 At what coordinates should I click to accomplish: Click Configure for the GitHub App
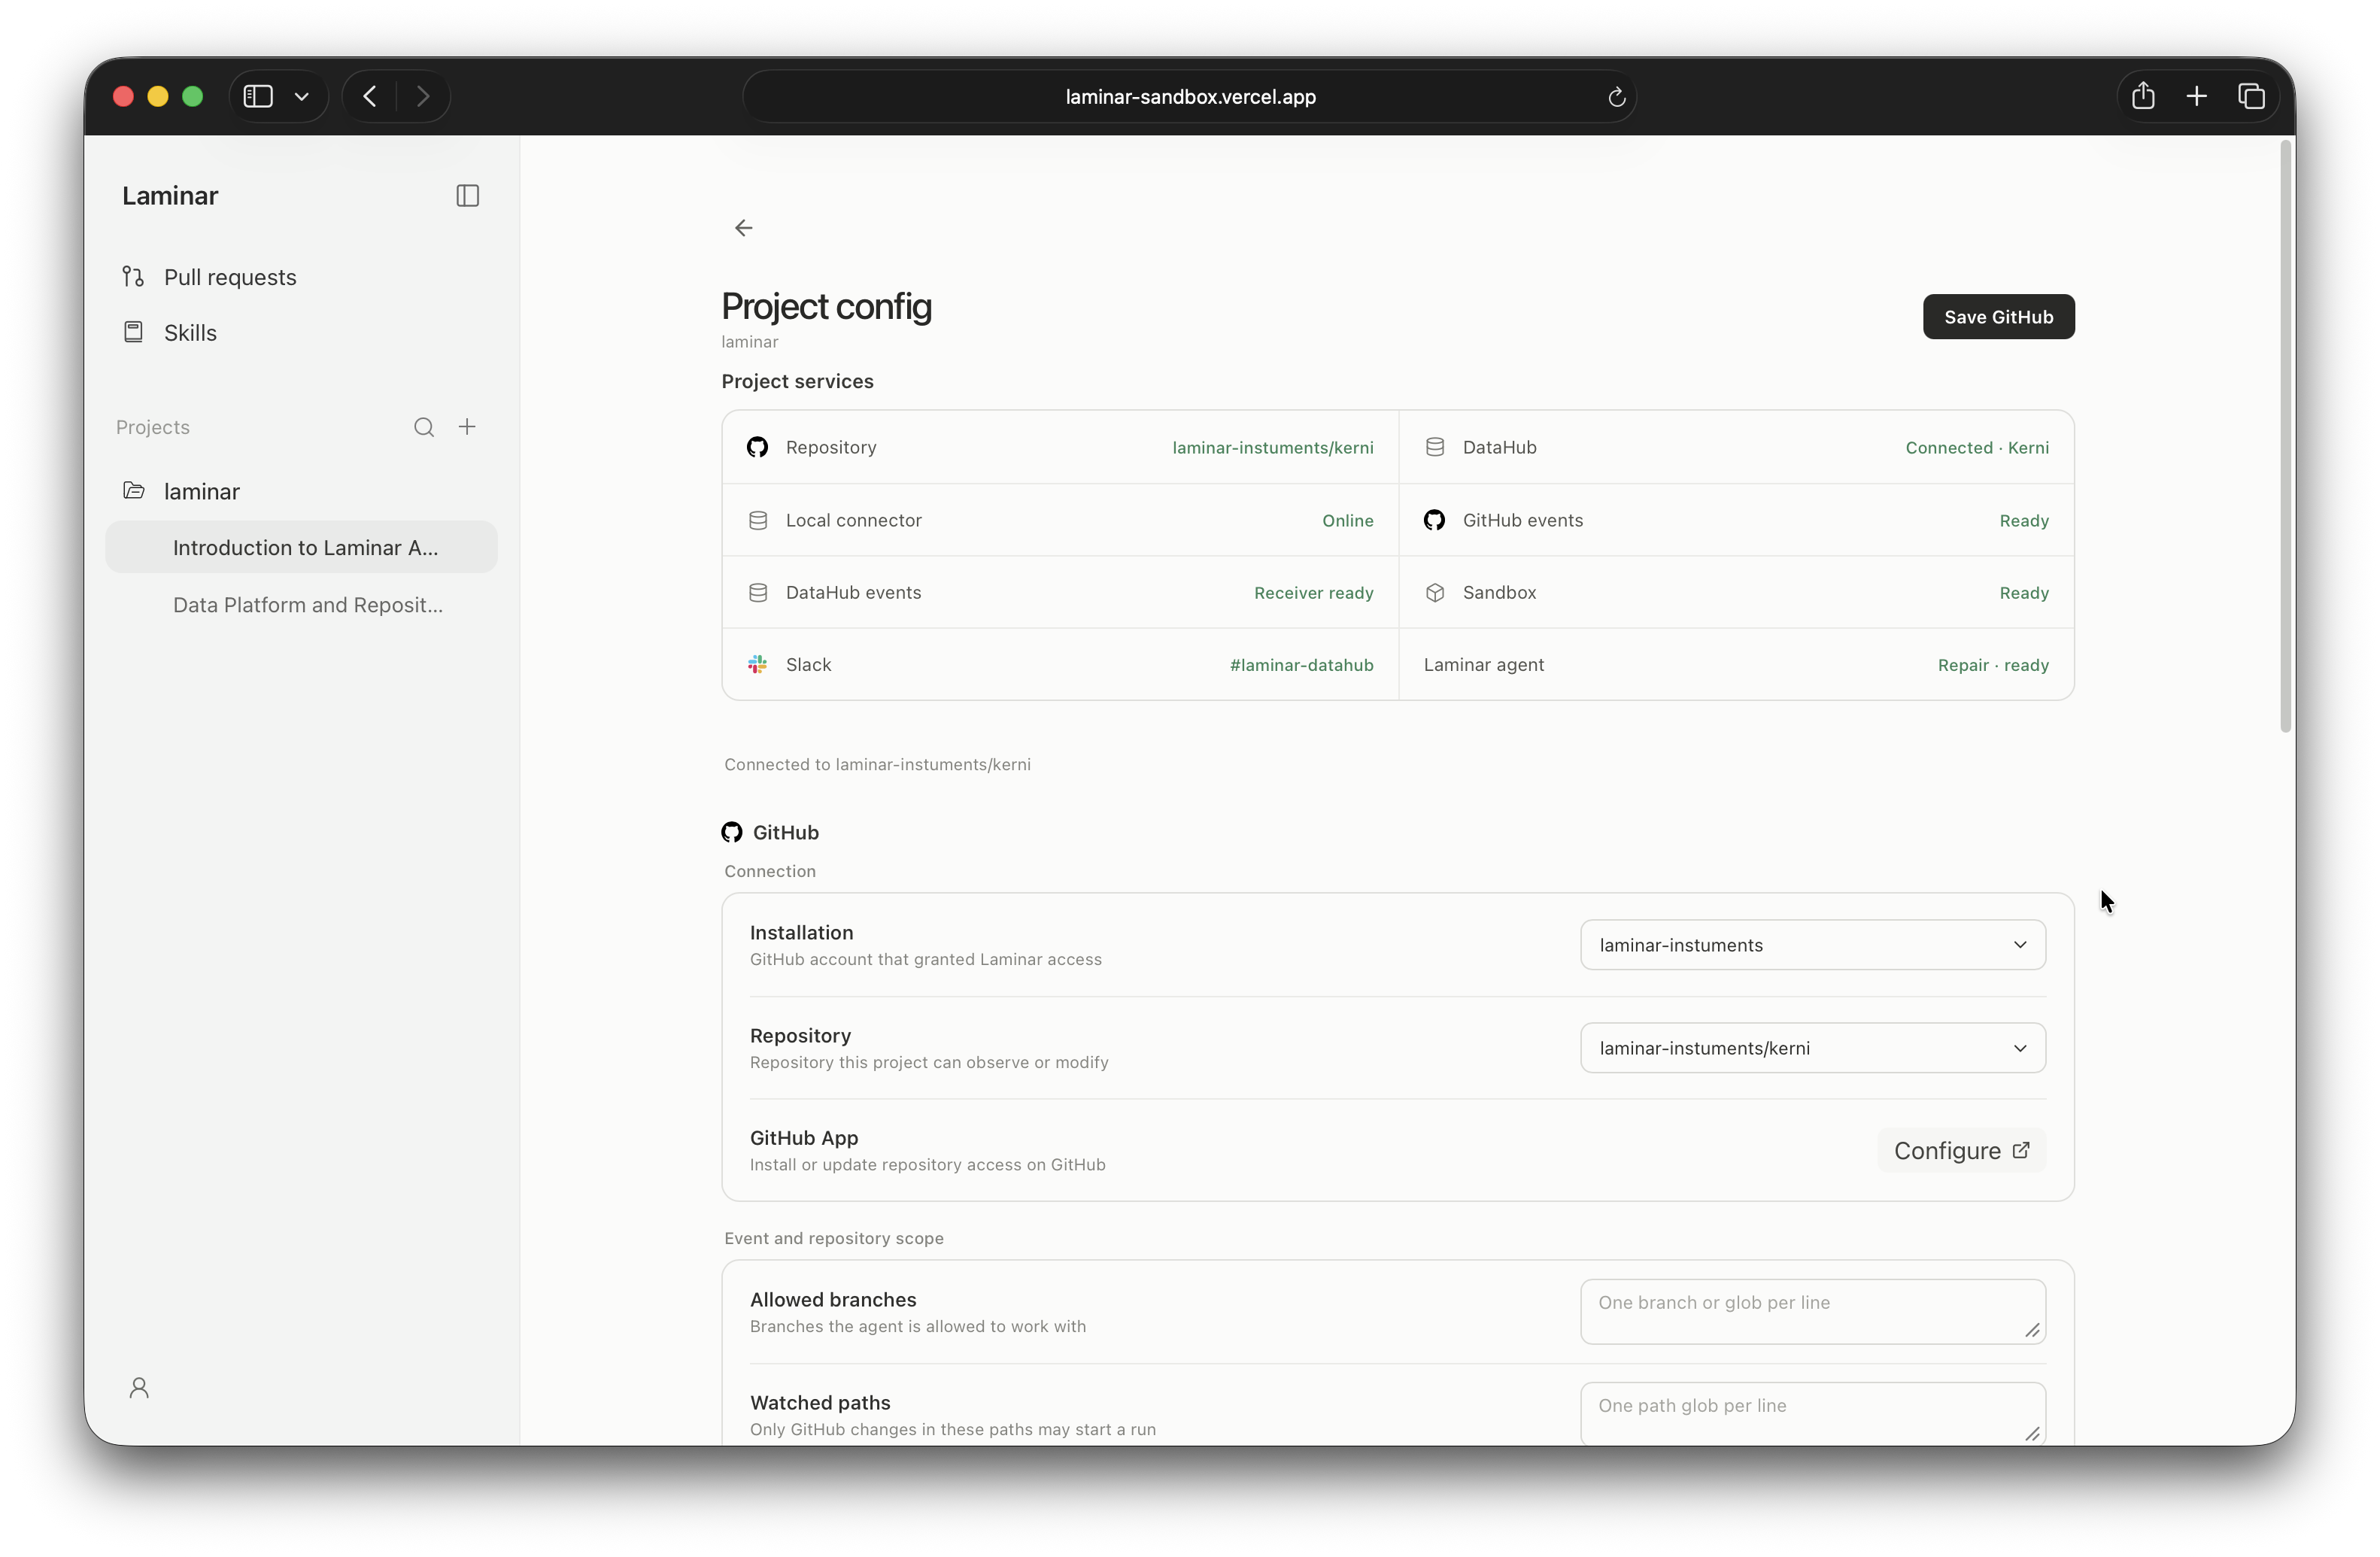(1961, 1151)
